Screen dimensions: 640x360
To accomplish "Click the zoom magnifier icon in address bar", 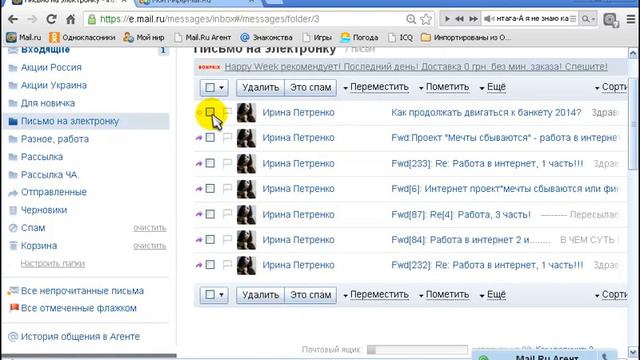I will [411, 19].
